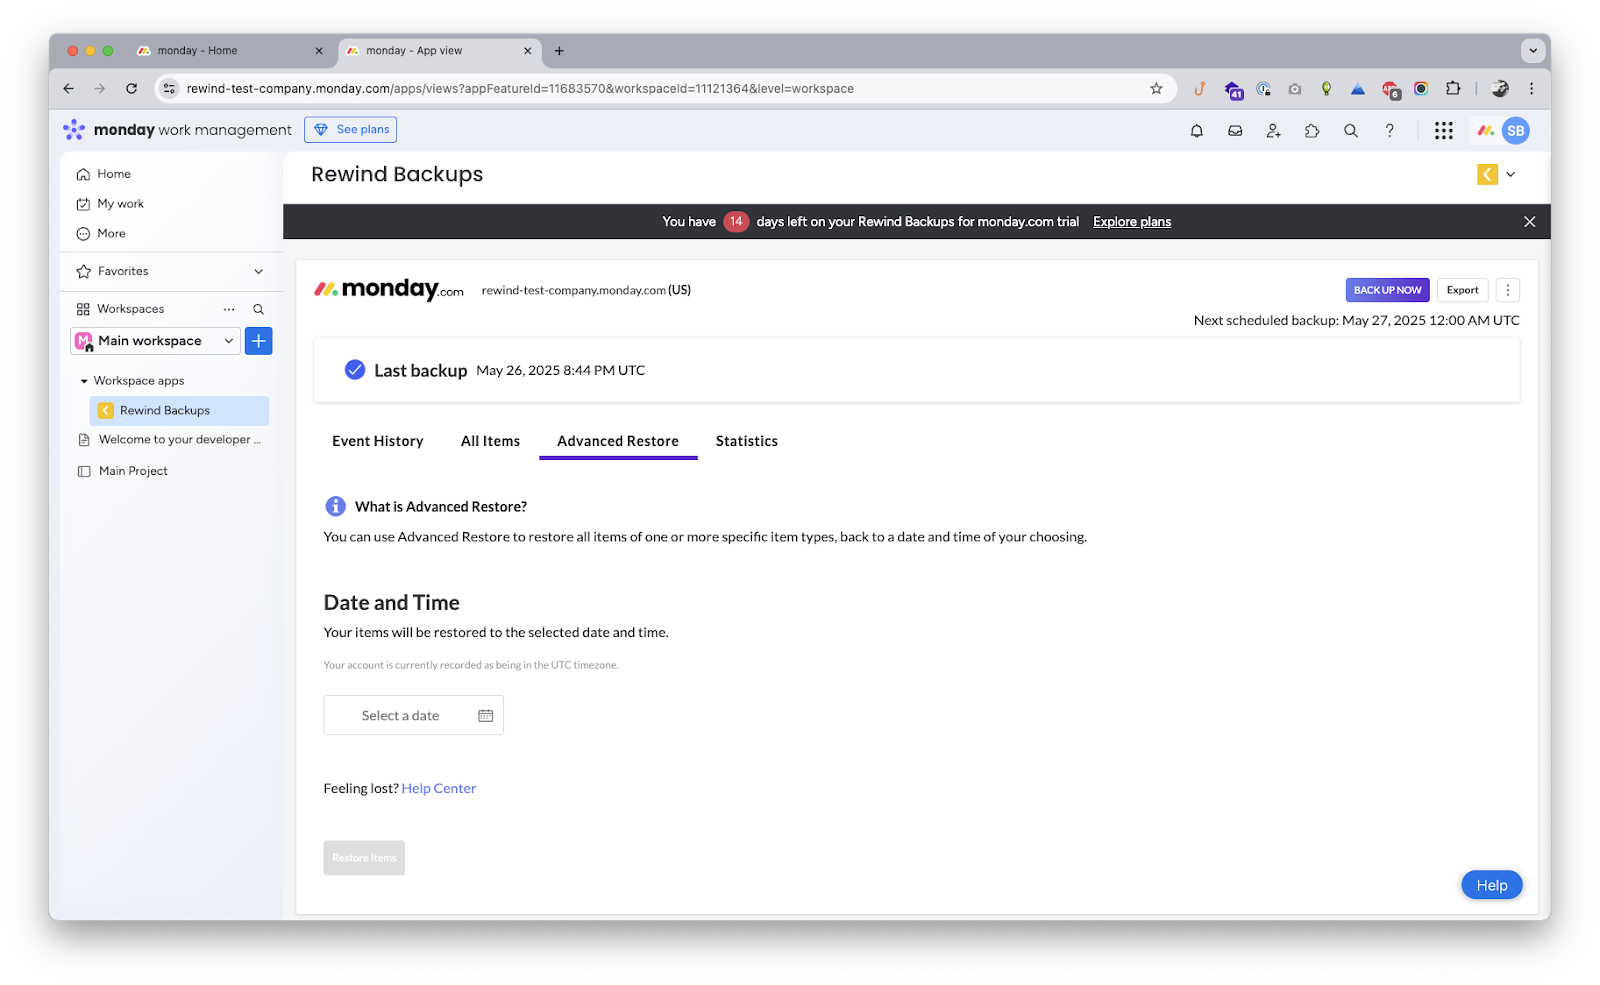Switch to the Event History tab
This screenshot has width=1600, height=985.
pyautogui.click(x=378, y=441)
